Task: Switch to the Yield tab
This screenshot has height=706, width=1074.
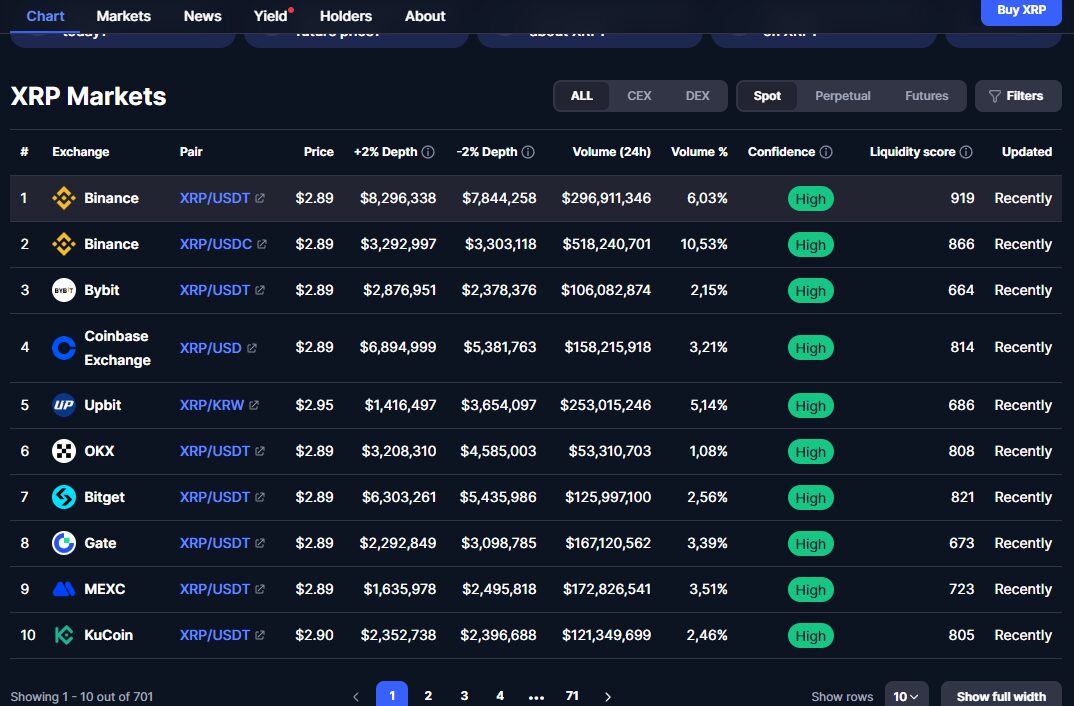Action: (x=271, y=16)
